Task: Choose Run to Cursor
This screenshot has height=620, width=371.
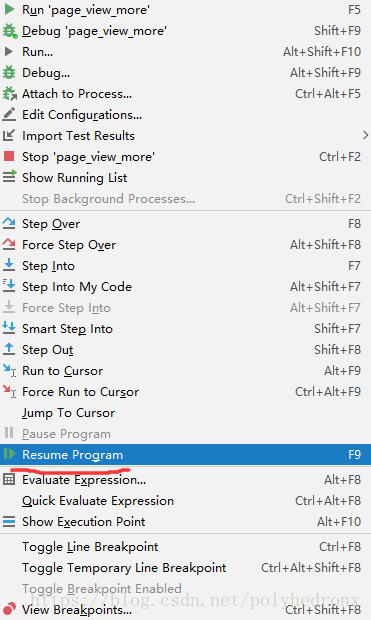Action: 186,371
